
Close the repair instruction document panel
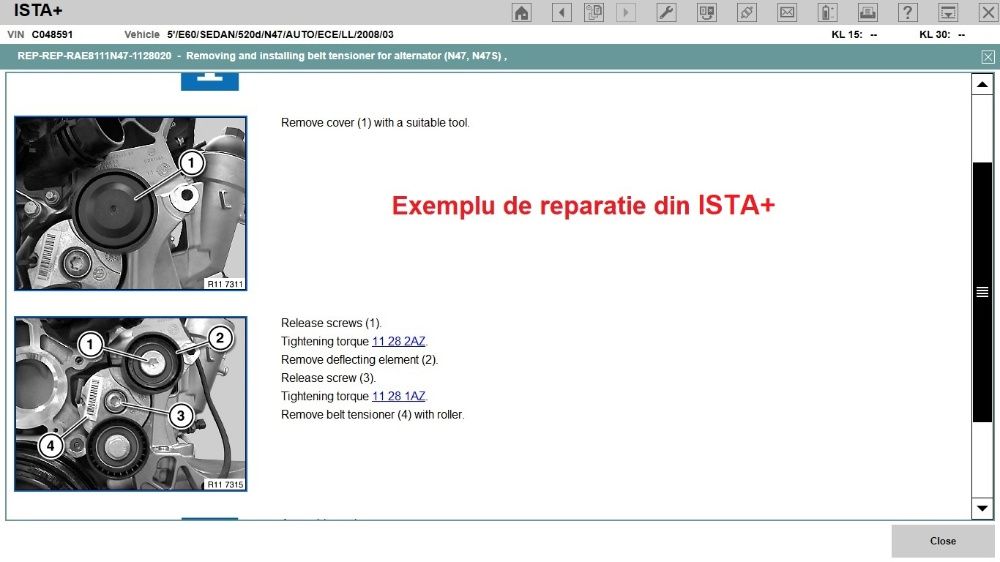pyautogui.click(x=988, y=57)
